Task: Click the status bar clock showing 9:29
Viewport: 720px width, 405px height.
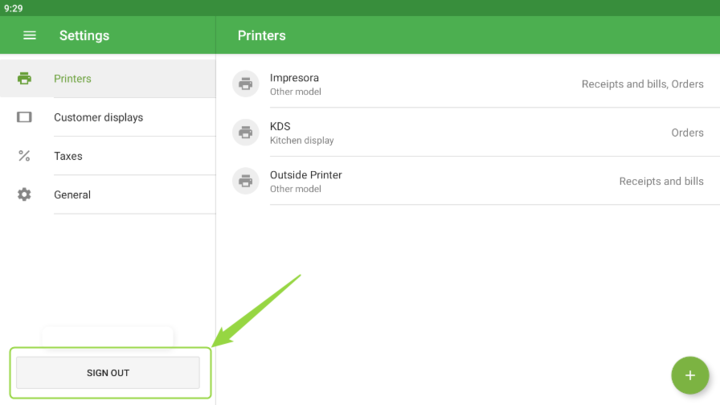Action: click(13, 8)
